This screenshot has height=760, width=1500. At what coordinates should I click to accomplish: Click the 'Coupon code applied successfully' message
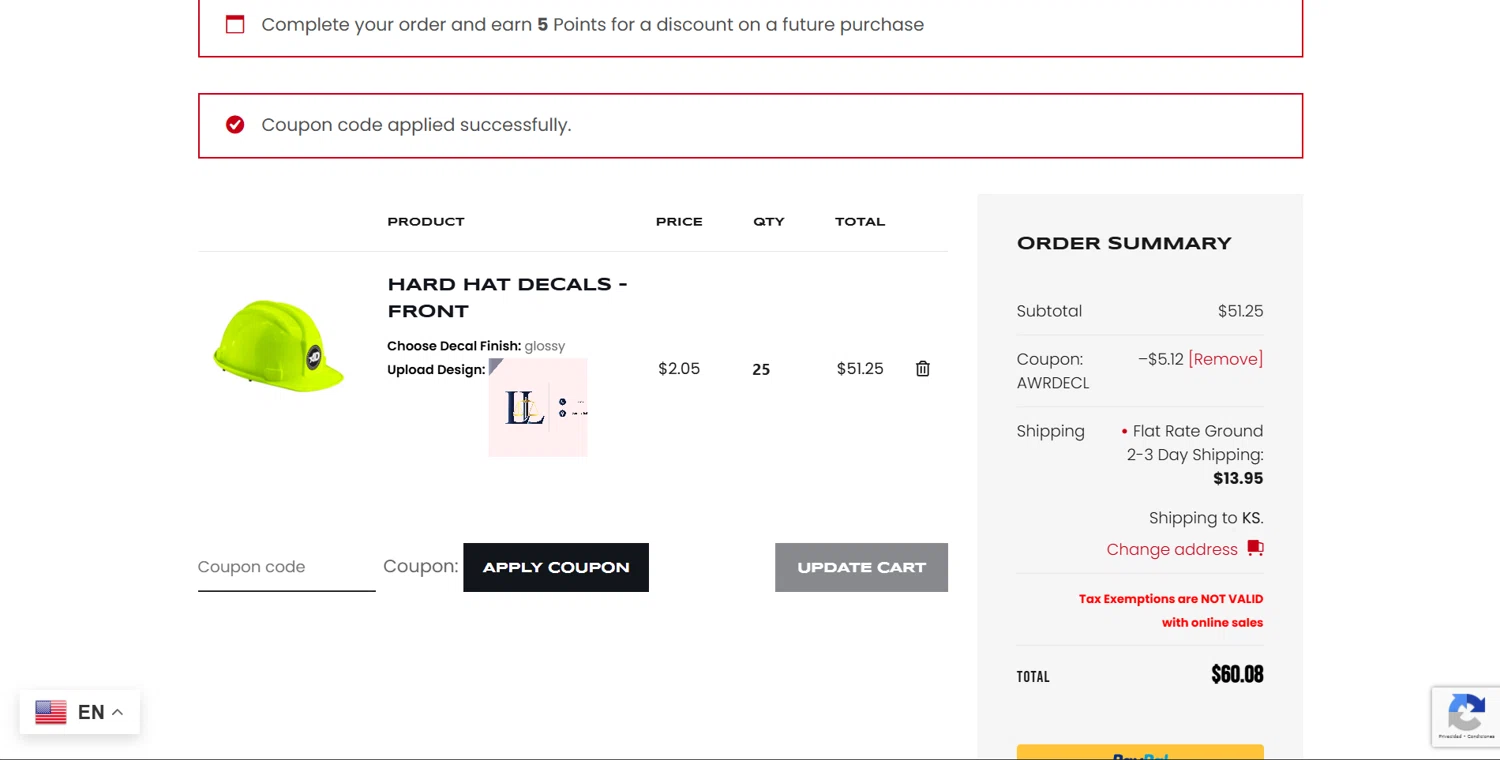tap(416, 125)
